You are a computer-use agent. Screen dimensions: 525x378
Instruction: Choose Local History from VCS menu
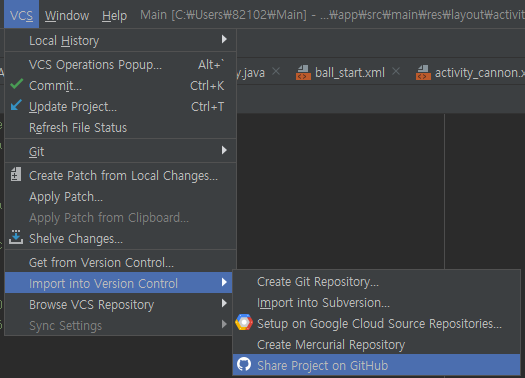click(121, 41)
